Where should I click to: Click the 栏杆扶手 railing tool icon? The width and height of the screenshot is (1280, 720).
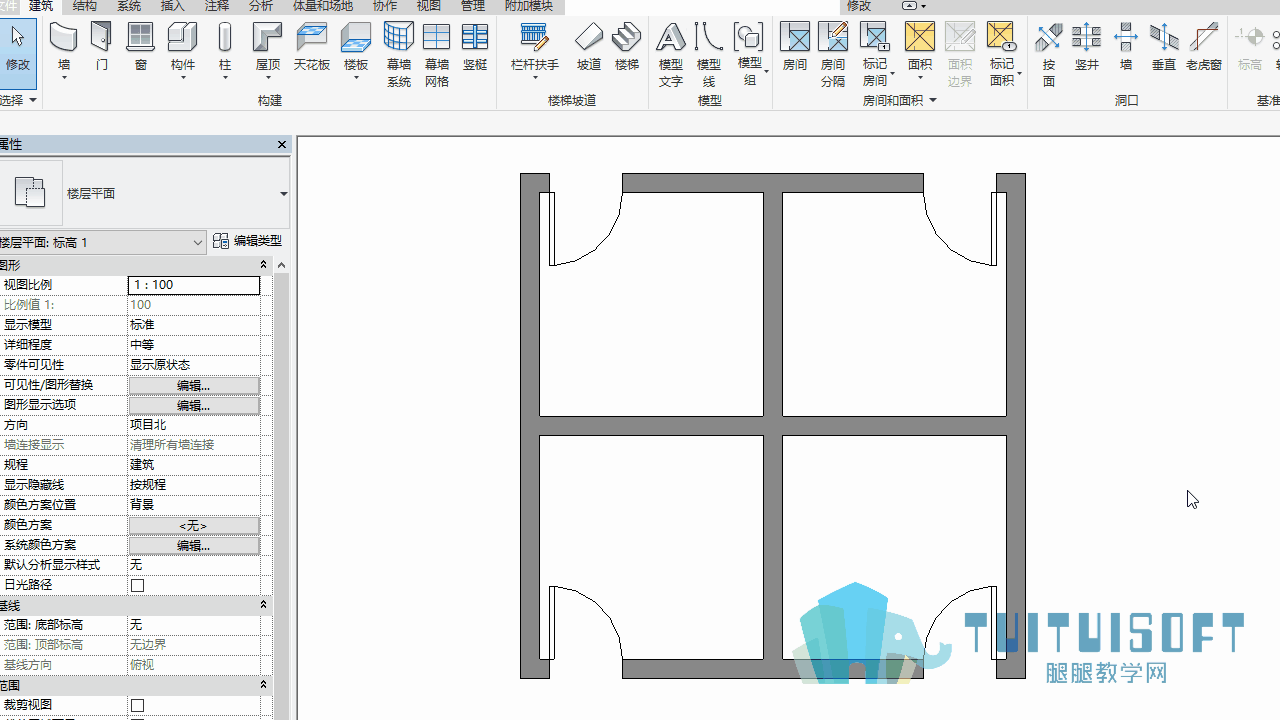tap(535, 38)
